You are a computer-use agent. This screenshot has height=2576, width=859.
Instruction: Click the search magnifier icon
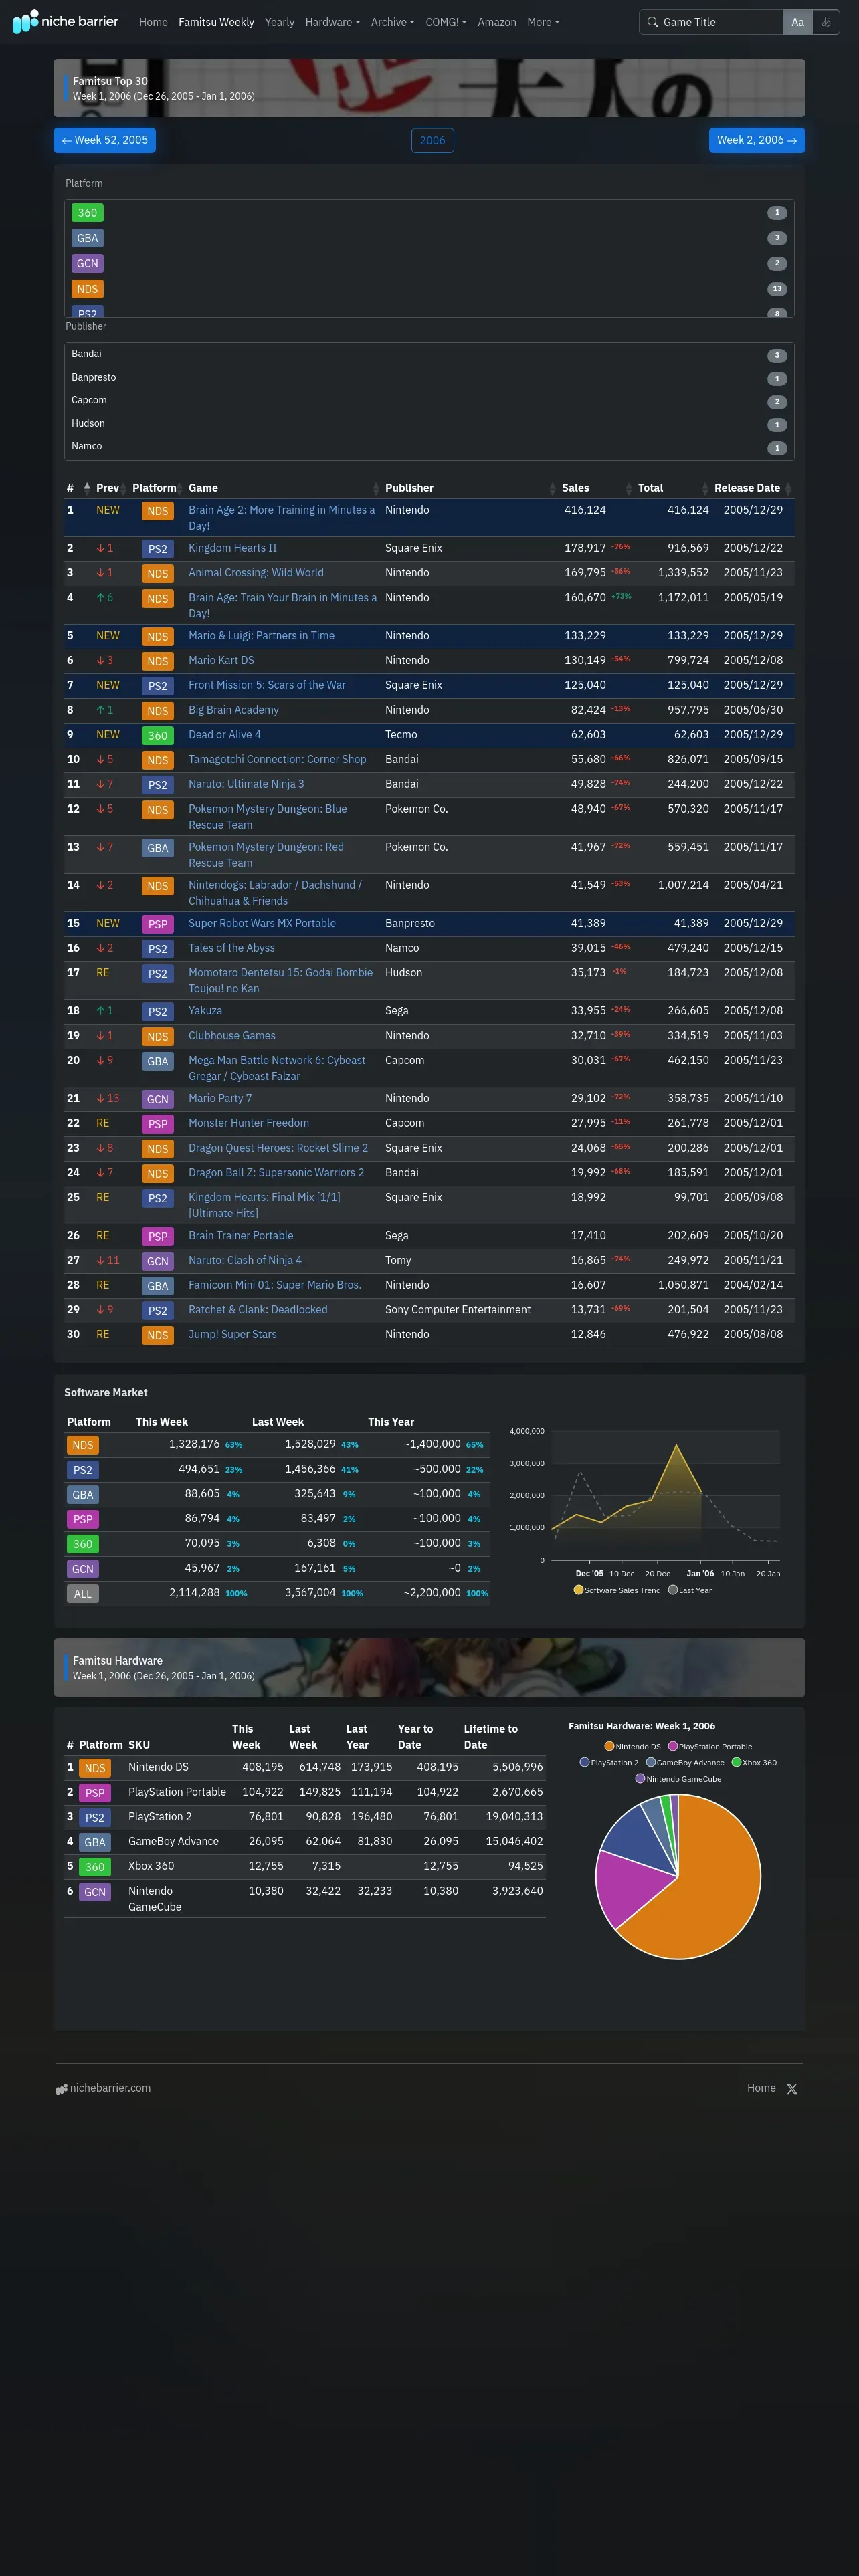pyautogui.click(x=652, y=22)
